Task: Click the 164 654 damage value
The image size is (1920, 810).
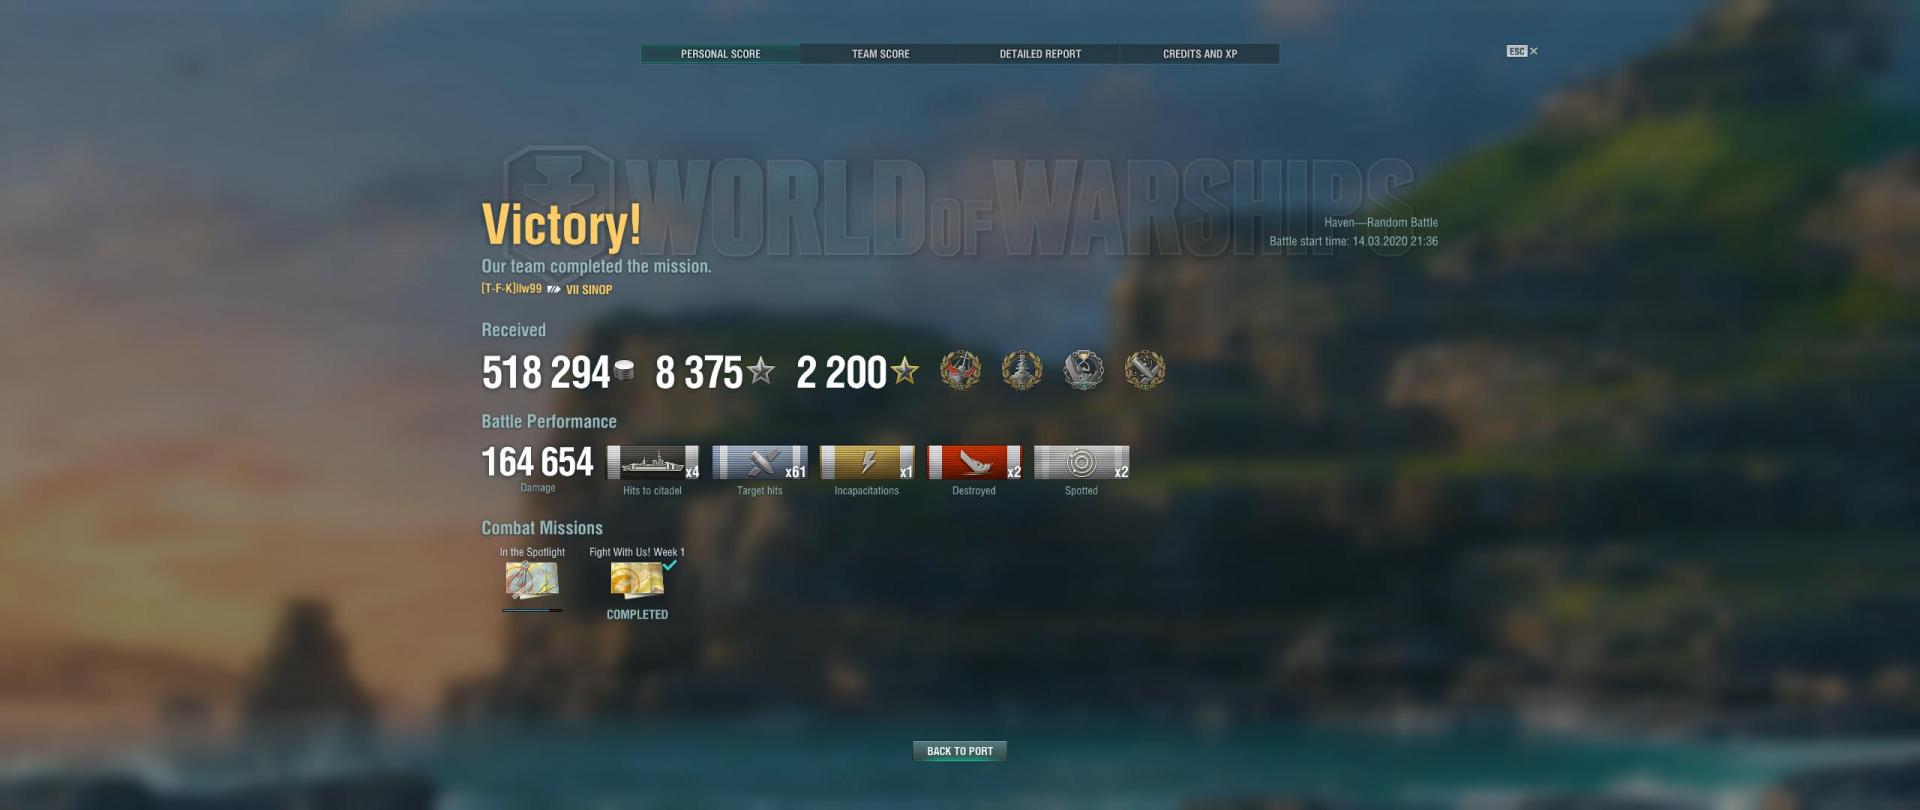Action: point(538,462)
